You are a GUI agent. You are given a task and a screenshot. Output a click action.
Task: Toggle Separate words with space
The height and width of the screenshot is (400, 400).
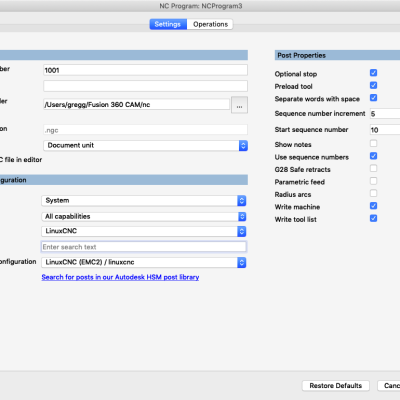373,98
